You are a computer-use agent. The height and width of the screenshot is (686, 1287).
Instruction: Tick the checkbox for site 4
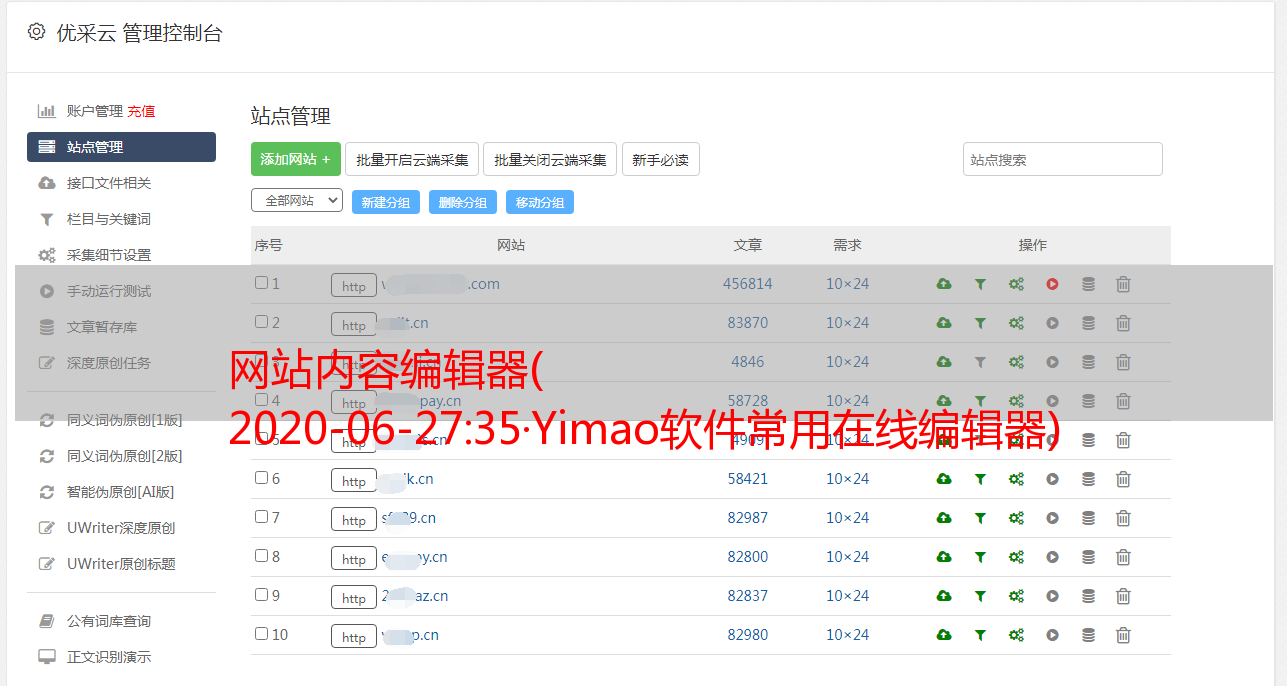click(261, 400)
